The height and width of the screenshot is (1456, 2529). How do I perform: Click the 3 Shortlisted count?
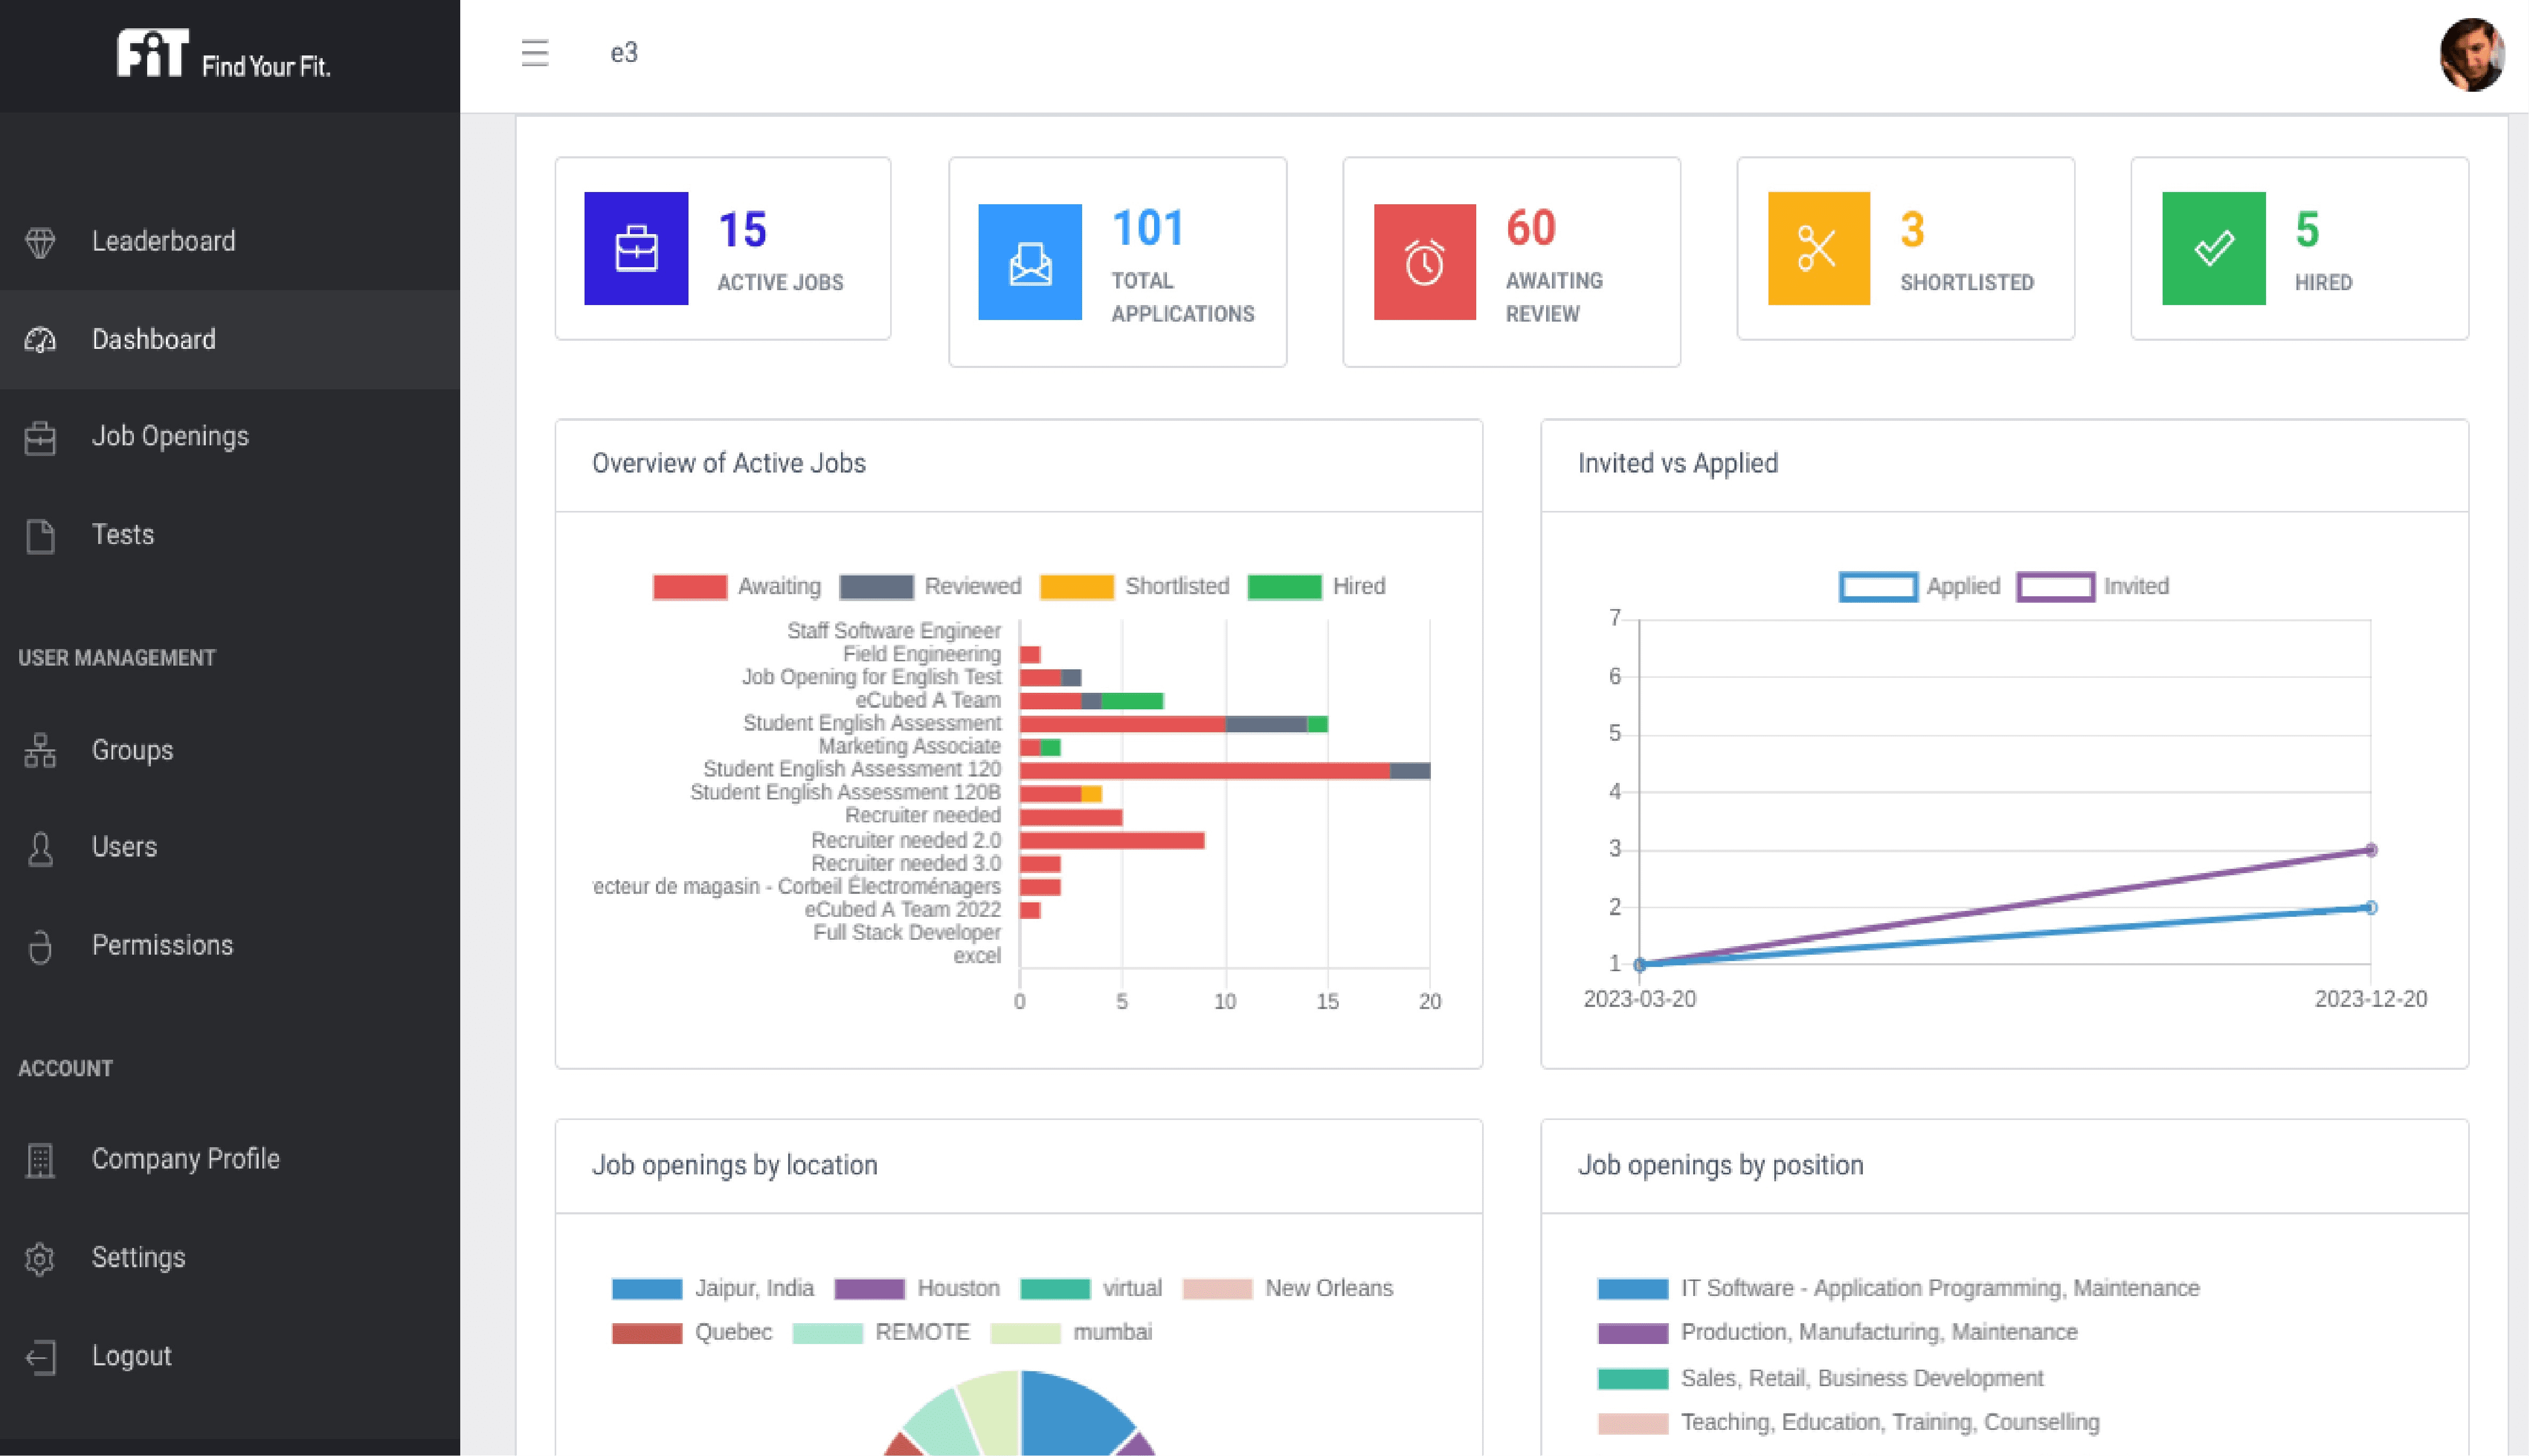click(x=1912, y=229)
